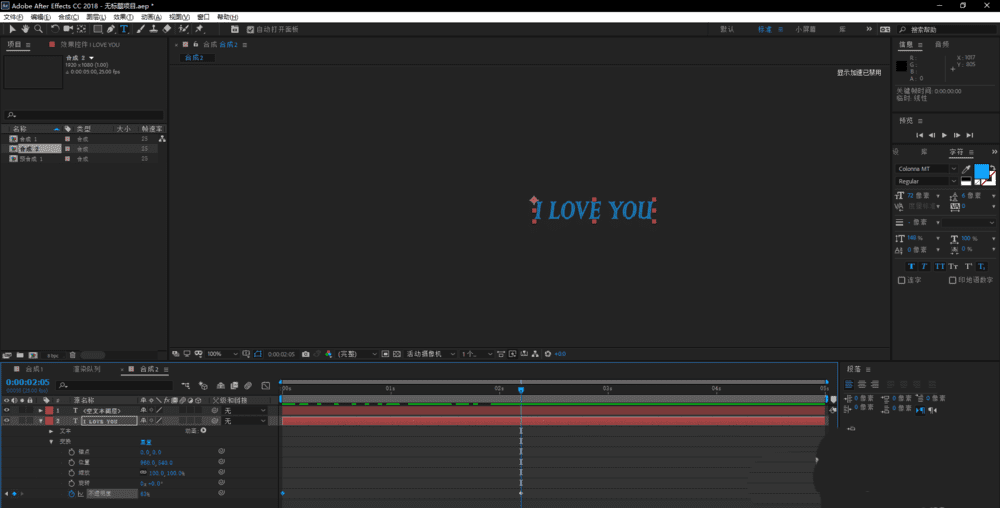Open the 文件 File menu

tap(13, 17)
